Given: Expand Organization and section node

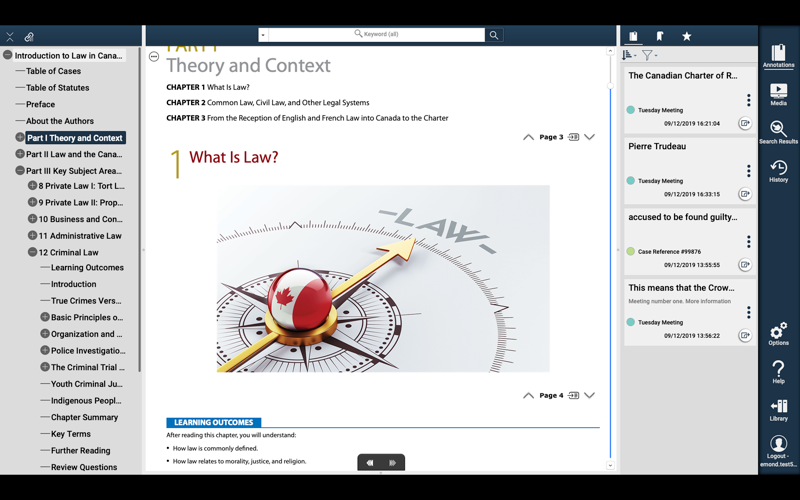Looking at the screenshot, I should pyautogui.click(x=45, y=334).
